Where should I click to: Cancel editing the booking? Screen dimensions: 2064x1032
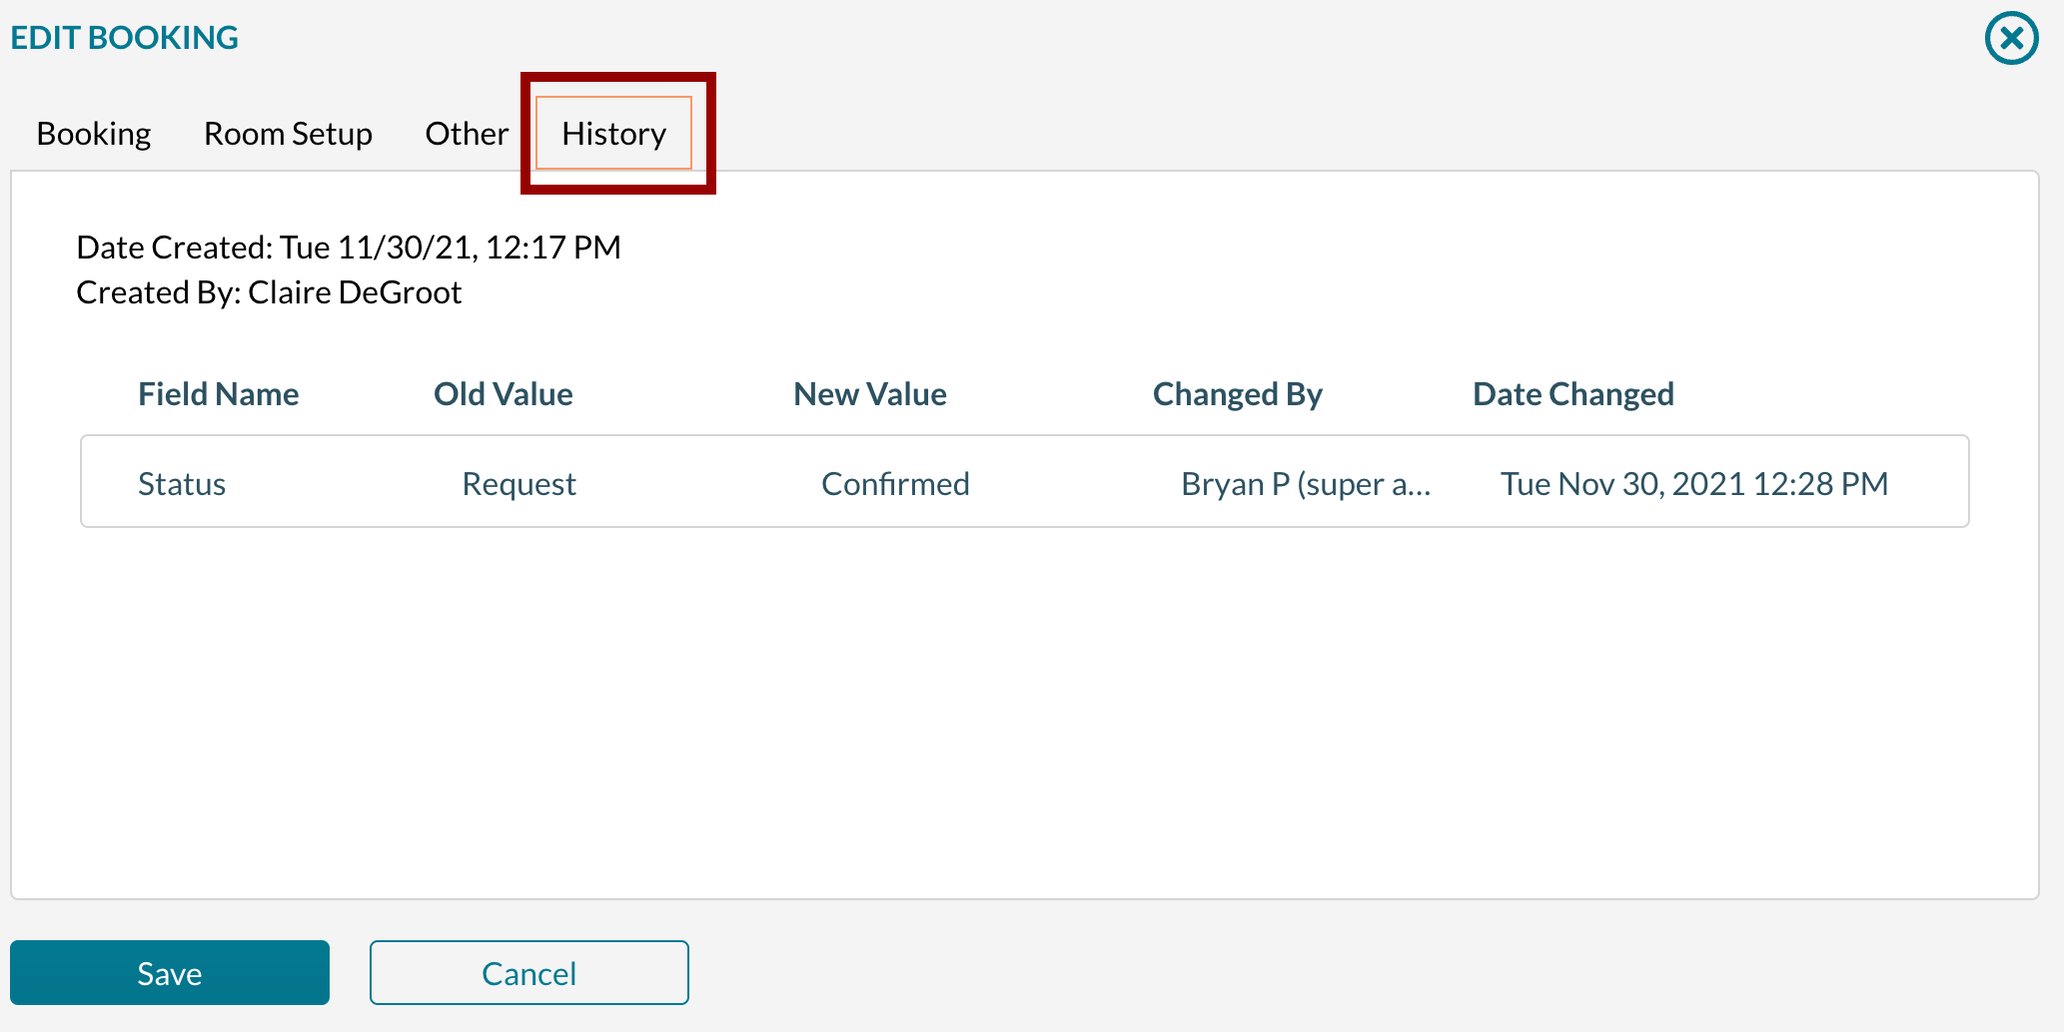pos(529,971)
